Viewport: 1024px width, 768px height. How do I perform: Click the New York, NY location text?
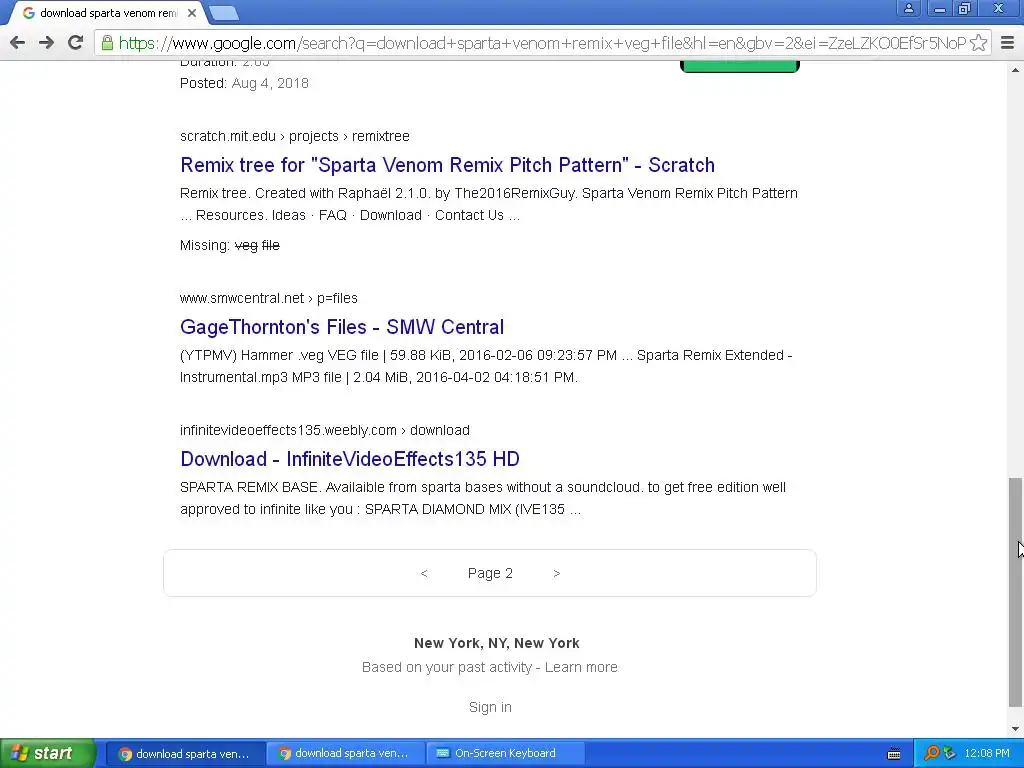point(496,643)
